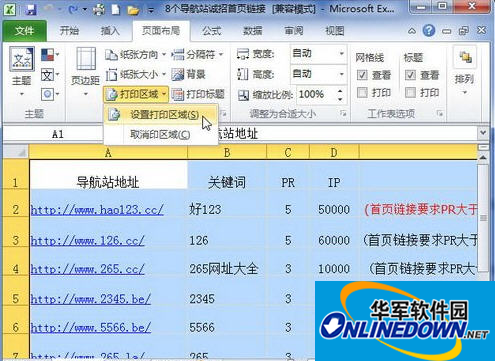Switch to the View (视图) tab
Screen dimensions: 495x361
pyautogui.click(x=334, y=31)
